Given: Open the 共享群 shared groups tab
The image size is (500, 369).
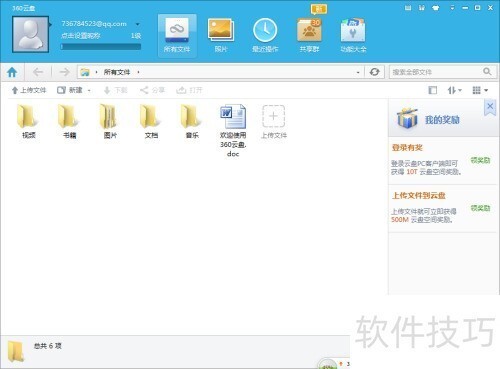Looking at the screenshot, I should pos(309,36).
